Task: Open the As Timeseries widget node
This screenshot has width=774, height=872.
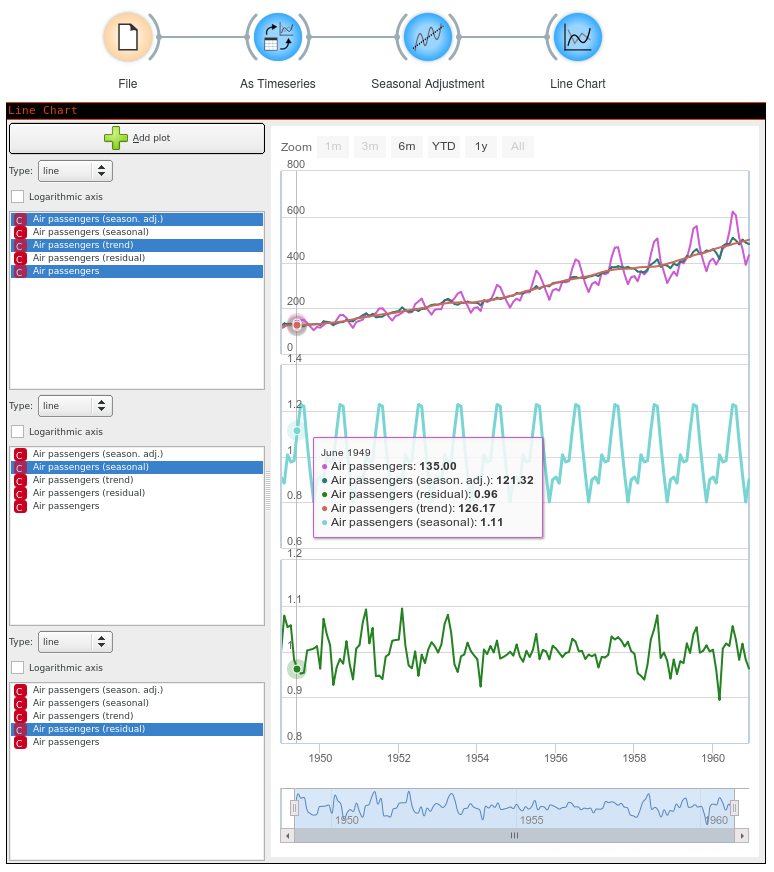Action: click(x=277, y=38)
